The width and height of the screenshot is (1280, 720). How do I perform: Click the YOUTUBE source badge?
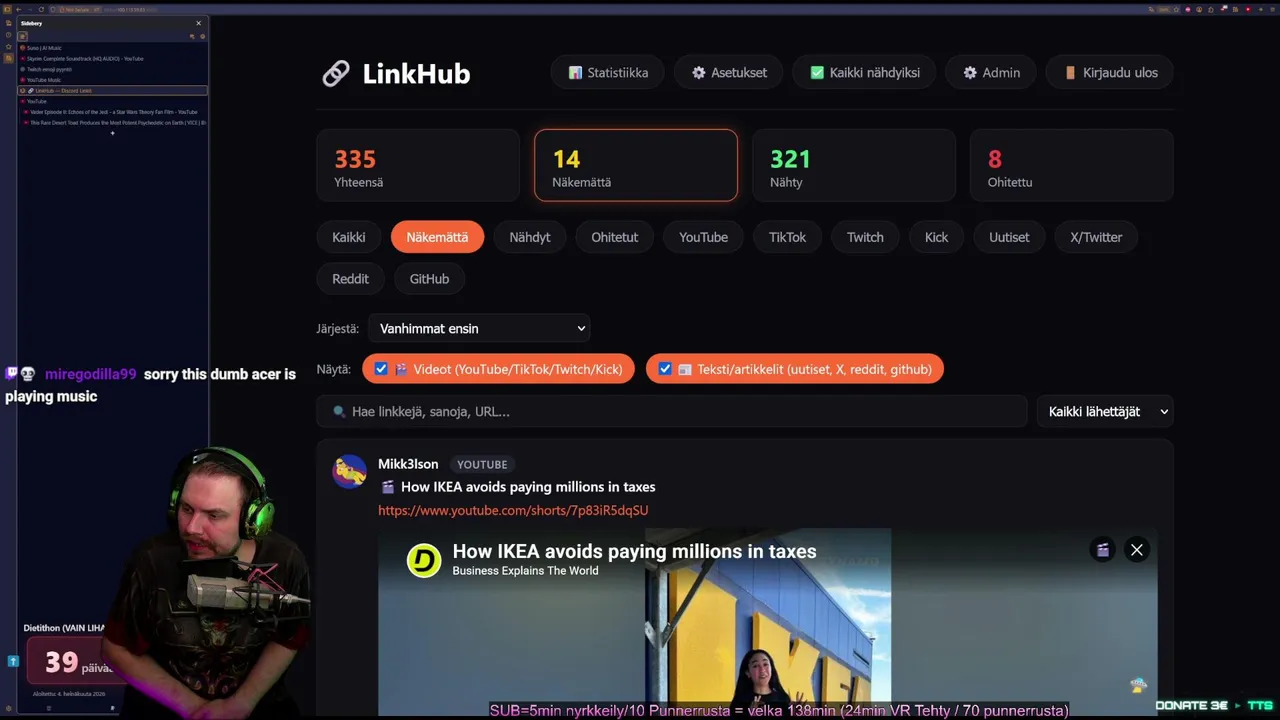pyautogui.click(x=482, y=464)
